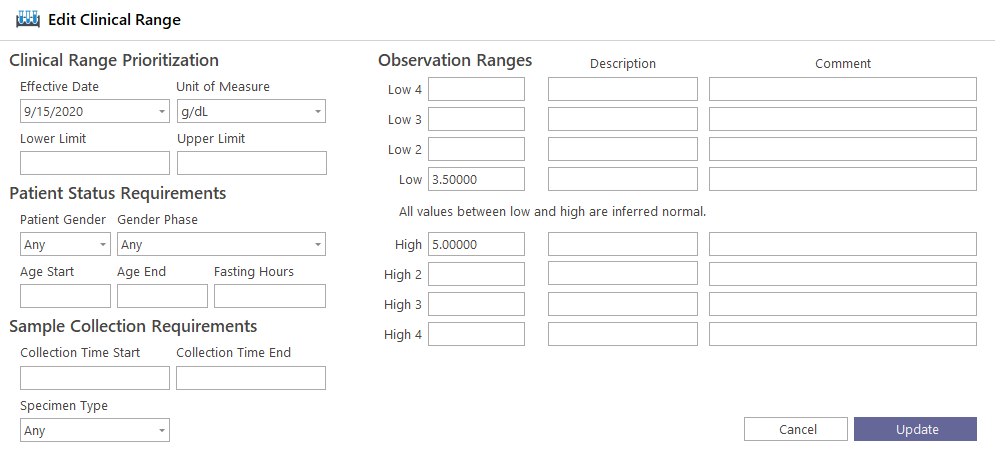This screenshot has width=995, height=452.
Task: Select the Age End input box
Action: coord(162,296)
